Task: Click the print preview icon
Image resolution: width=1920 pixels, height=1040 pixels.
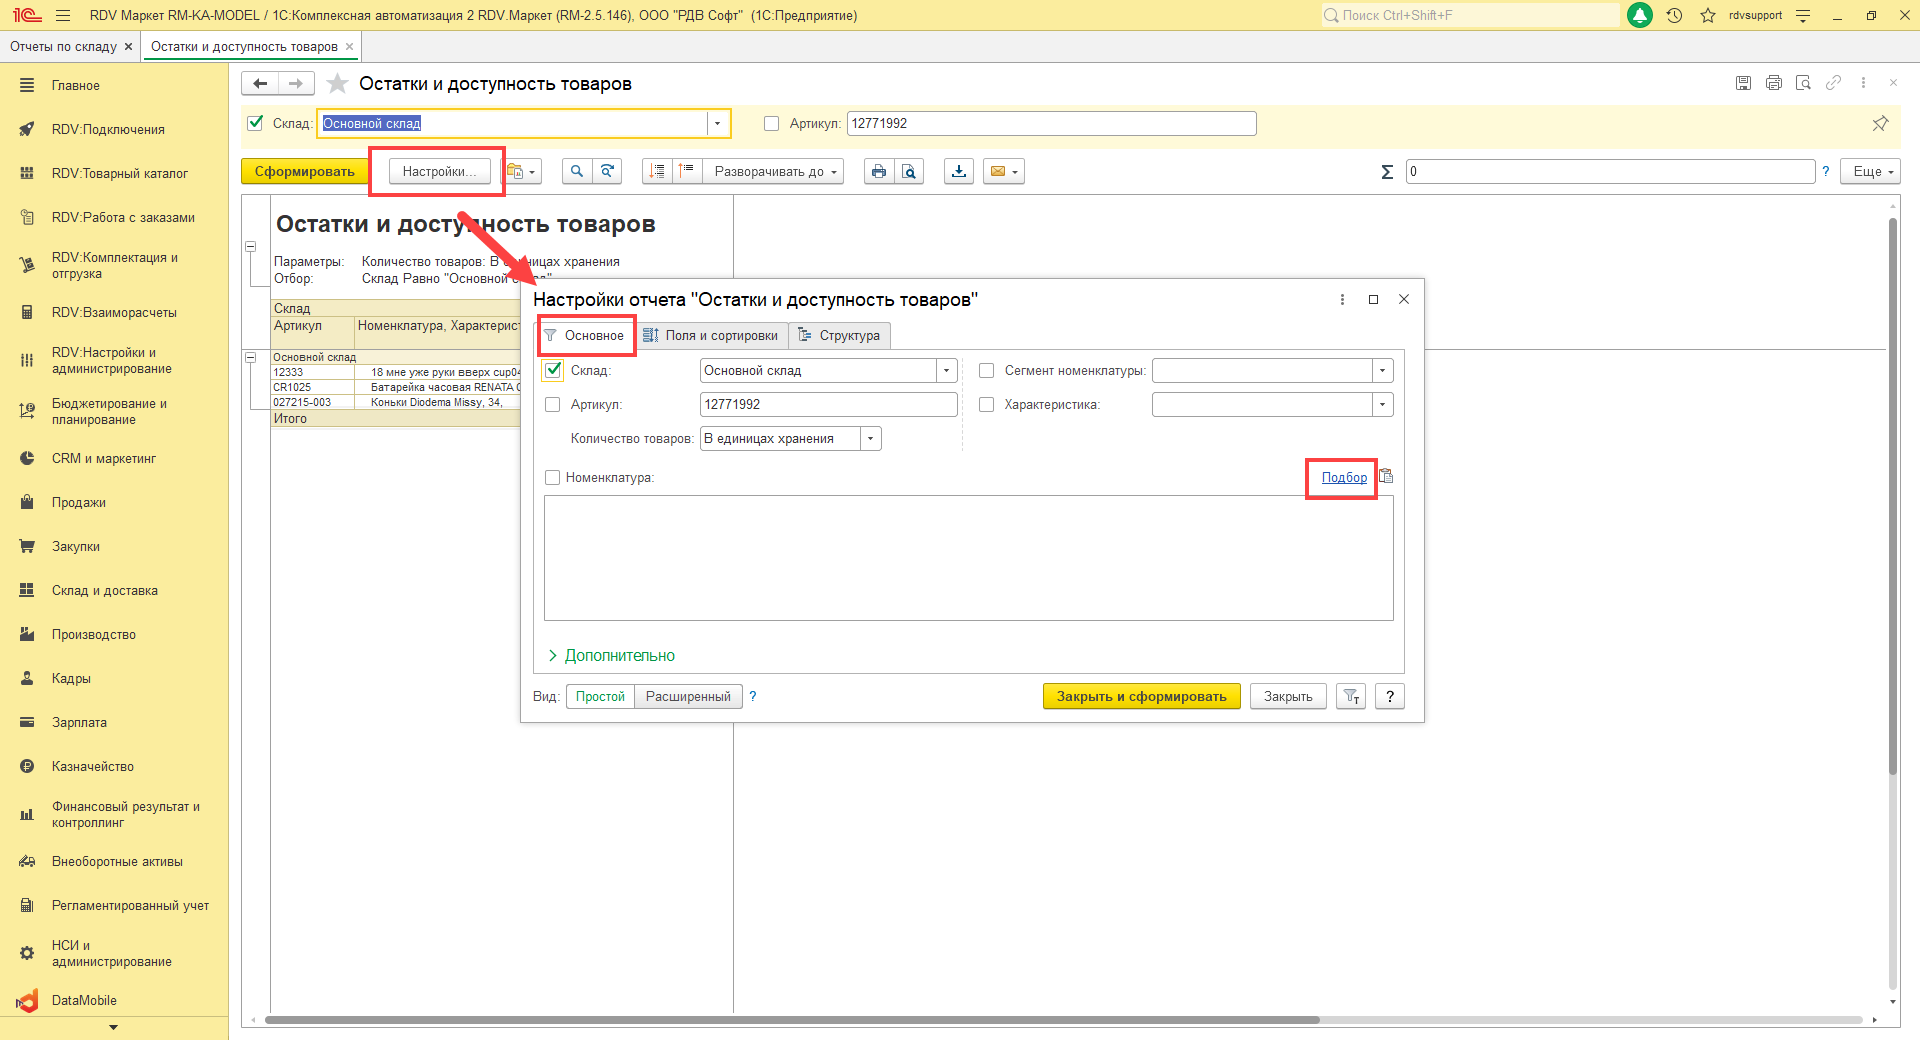Action: pyautogui.click(x=908, y=172)
